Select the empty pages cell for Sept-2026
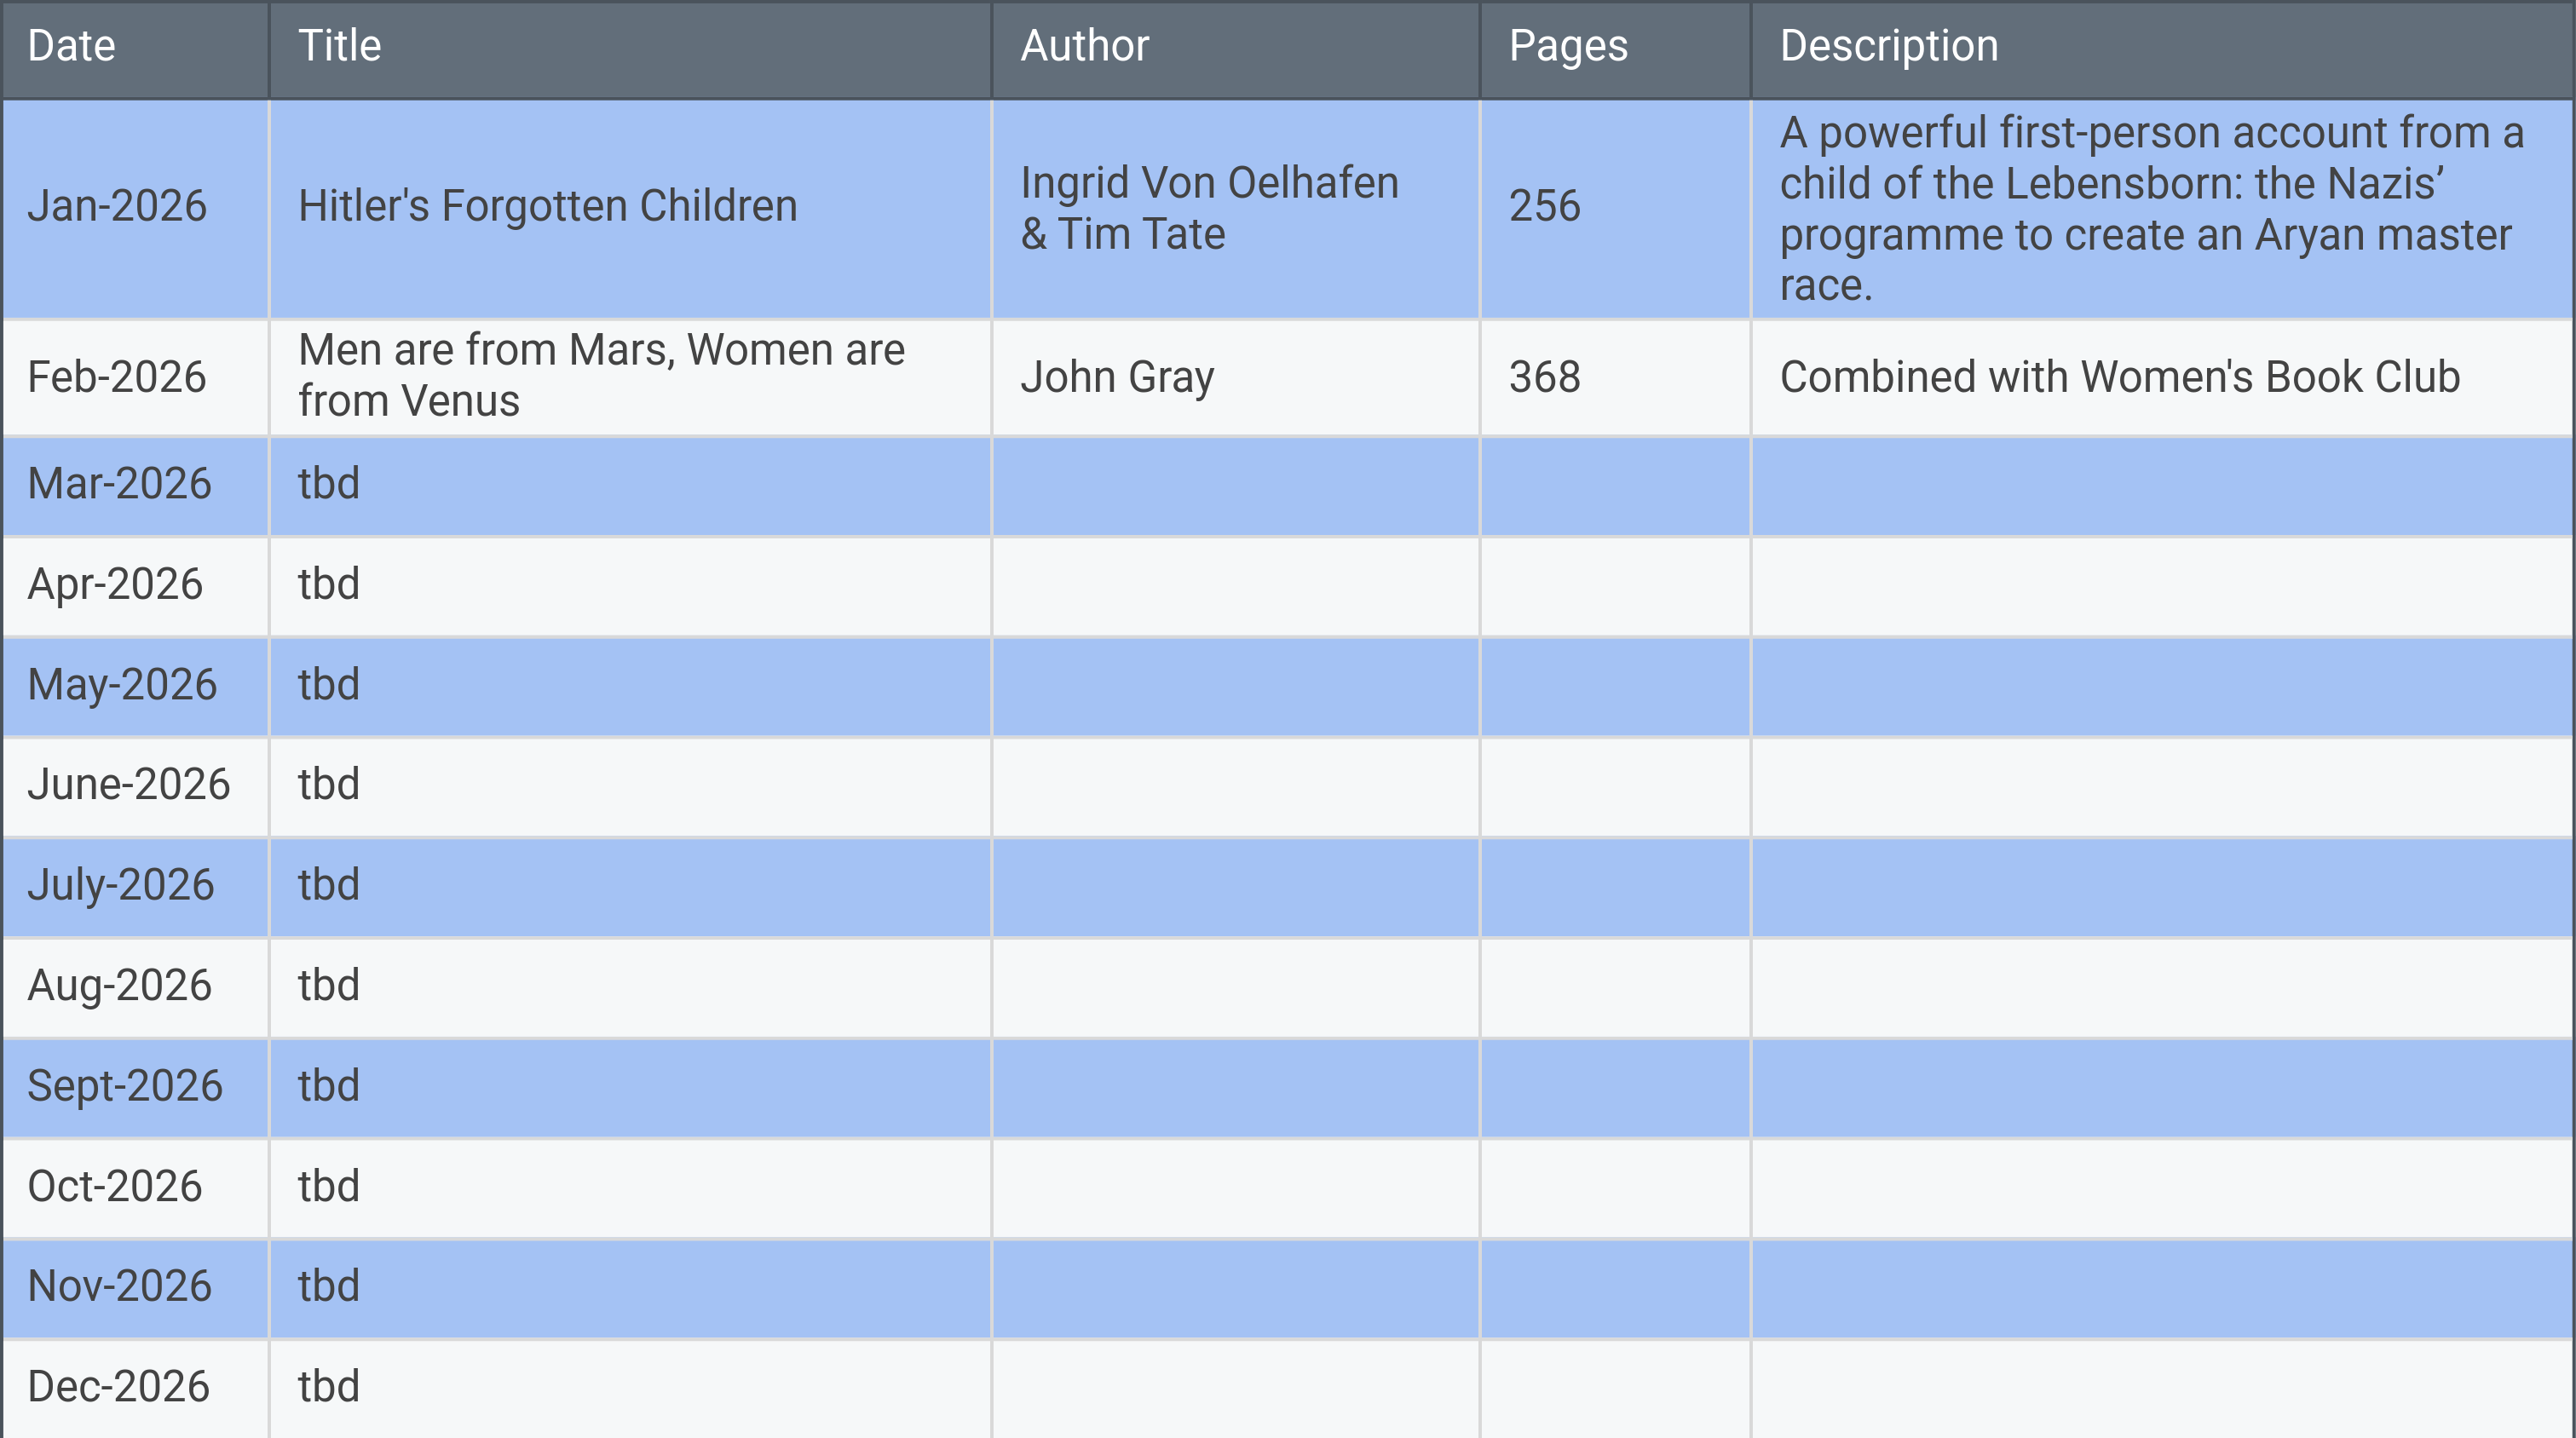This screenshot has width=2576, height=1438. (1614, 1087)
